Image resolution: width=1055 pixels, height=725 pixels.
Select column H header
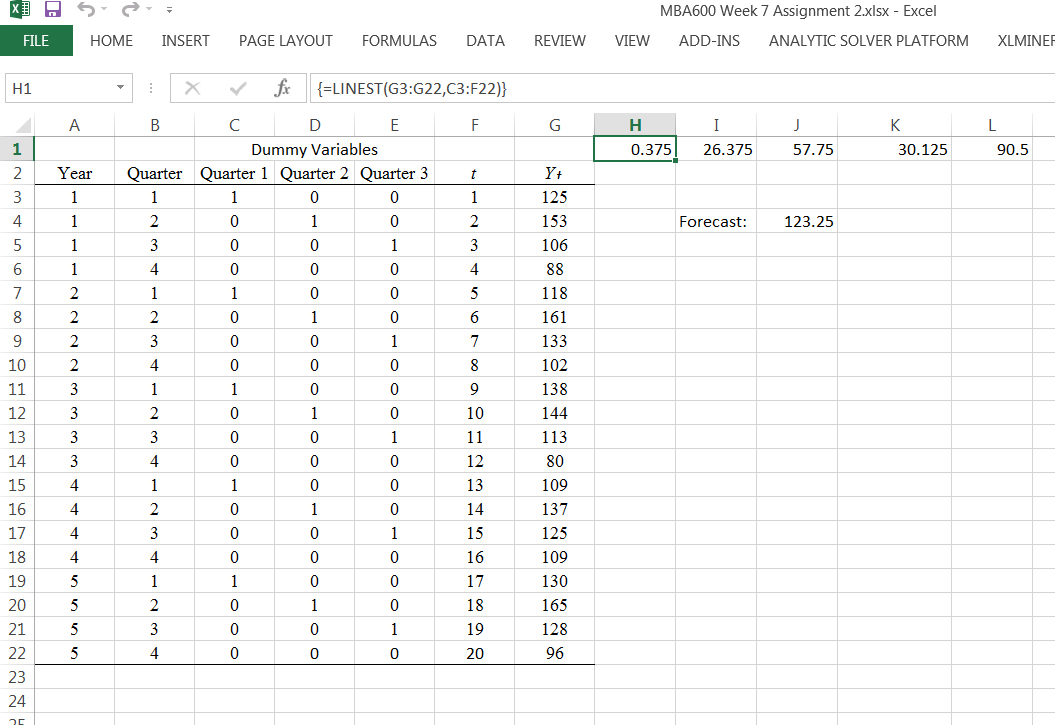coord(635,125)
